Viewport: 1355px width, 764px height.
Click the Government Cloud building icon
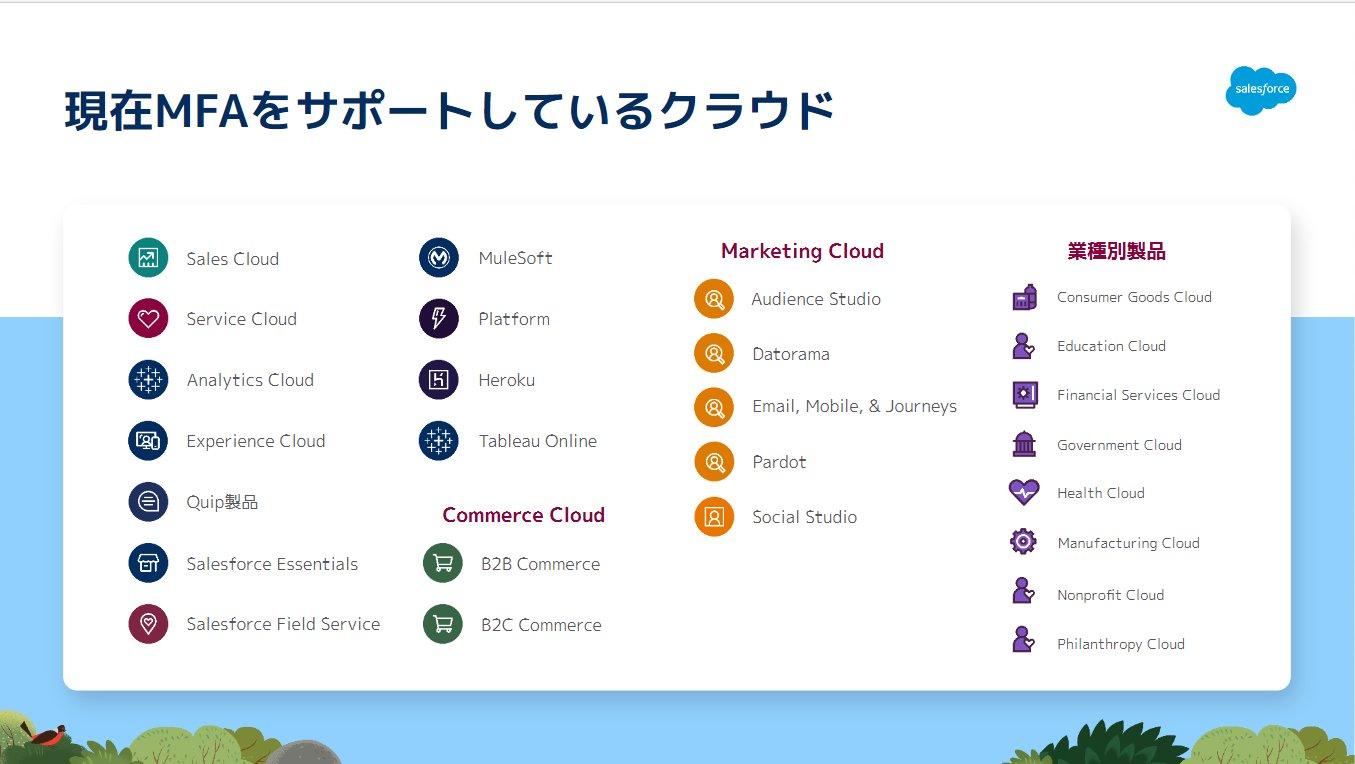click(1024, 444)
